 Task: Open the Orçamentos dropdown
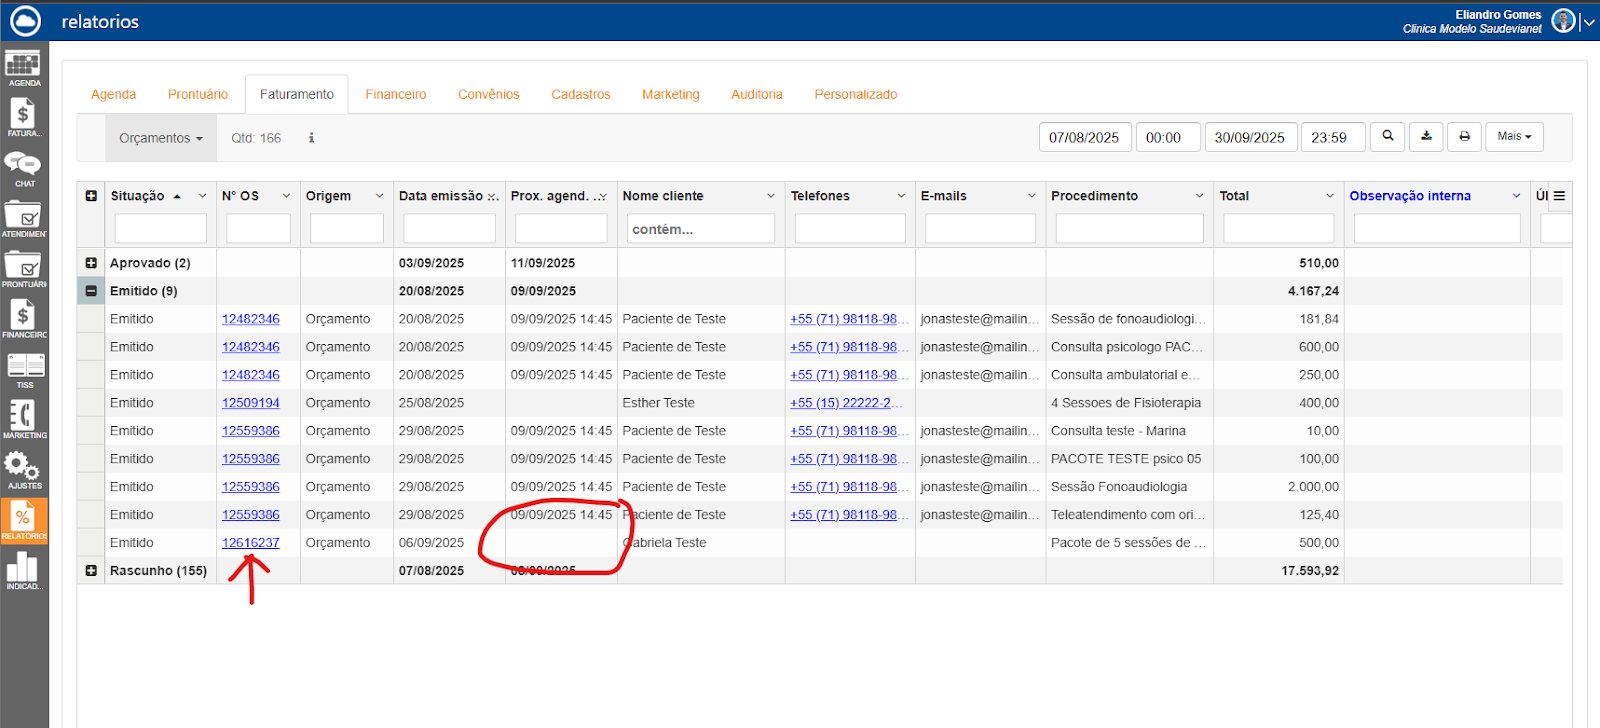160,138
